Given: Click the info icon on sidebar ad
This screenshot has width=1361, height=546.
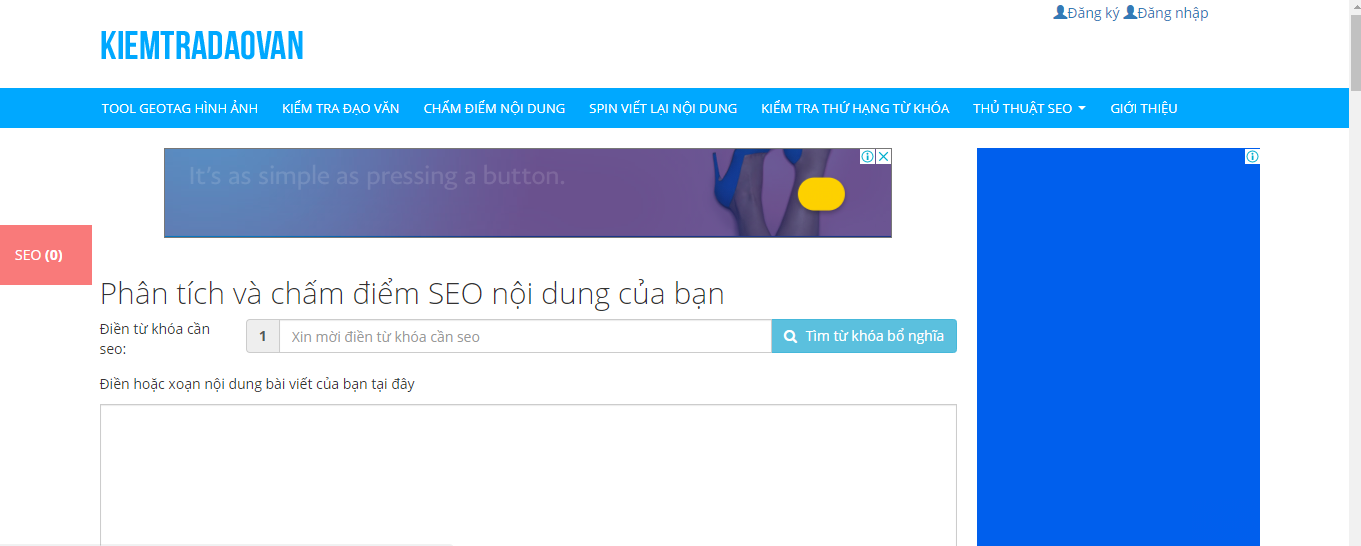Looking at the screenshot, I should 1252,157.
